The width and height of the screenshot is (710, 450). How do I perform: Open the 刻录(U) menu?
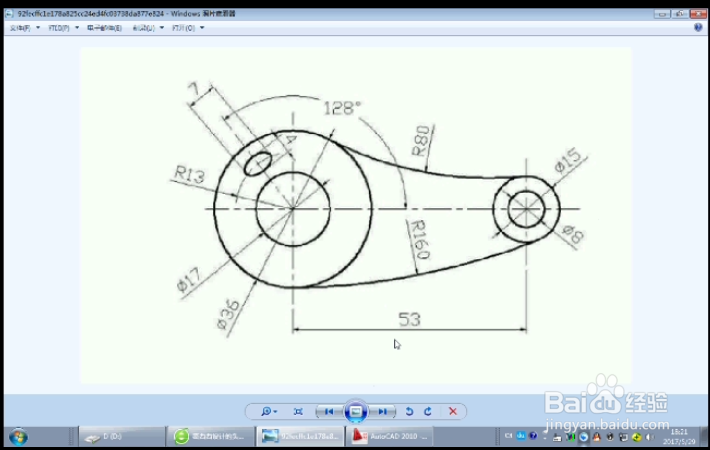click(144, 28)
